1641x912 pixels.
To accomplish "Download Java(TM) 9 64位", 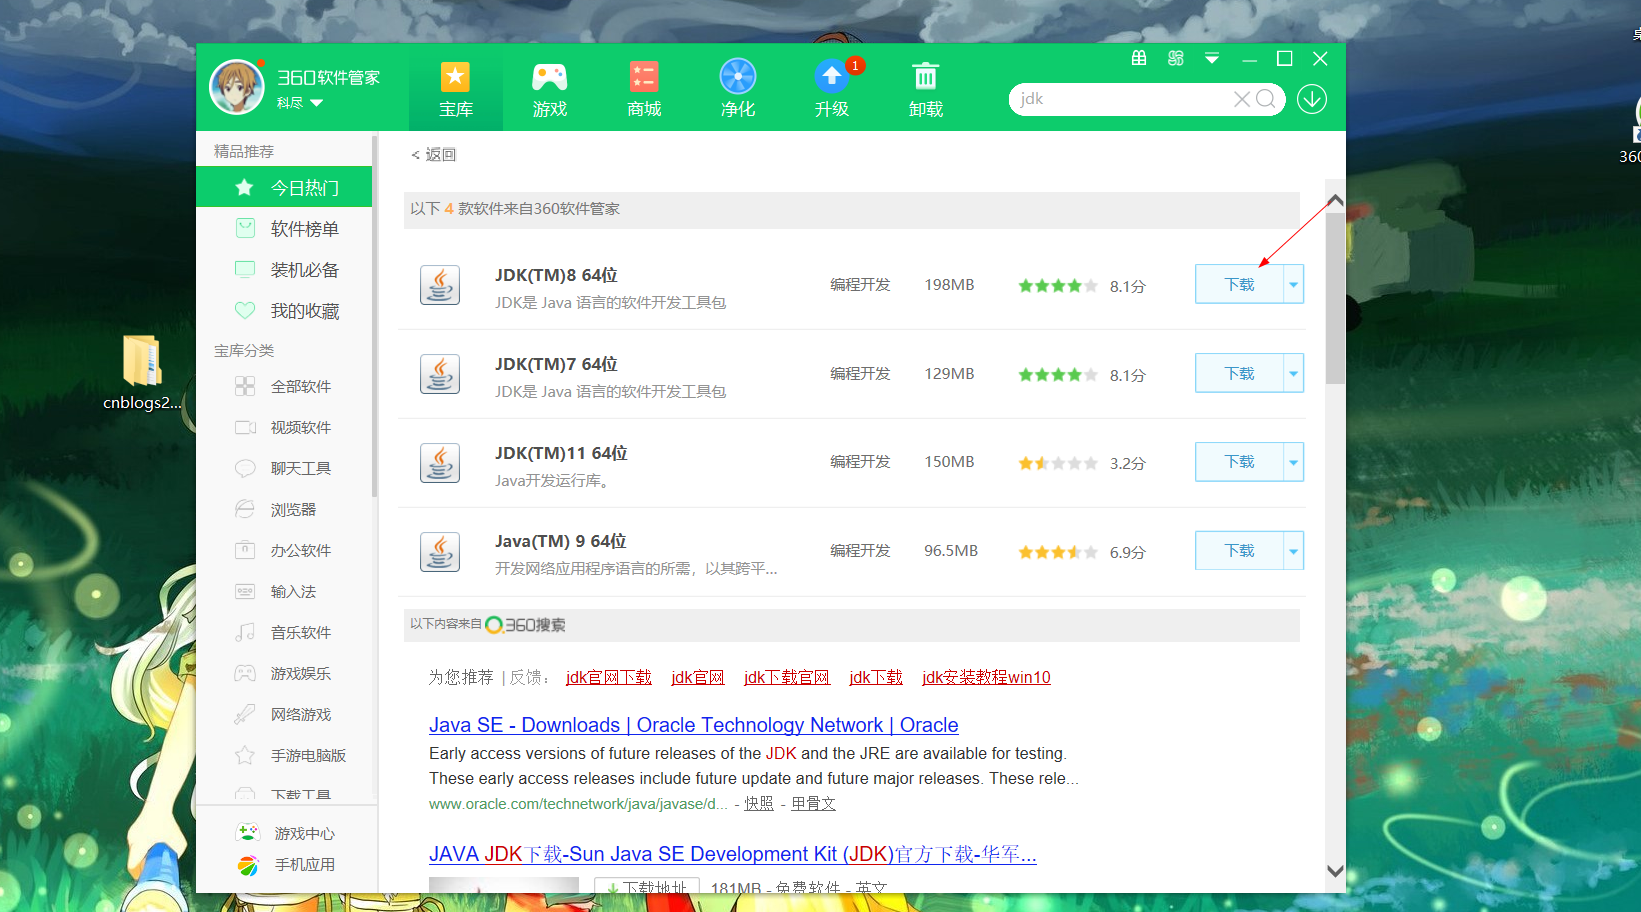I will tap(1239, 551).
